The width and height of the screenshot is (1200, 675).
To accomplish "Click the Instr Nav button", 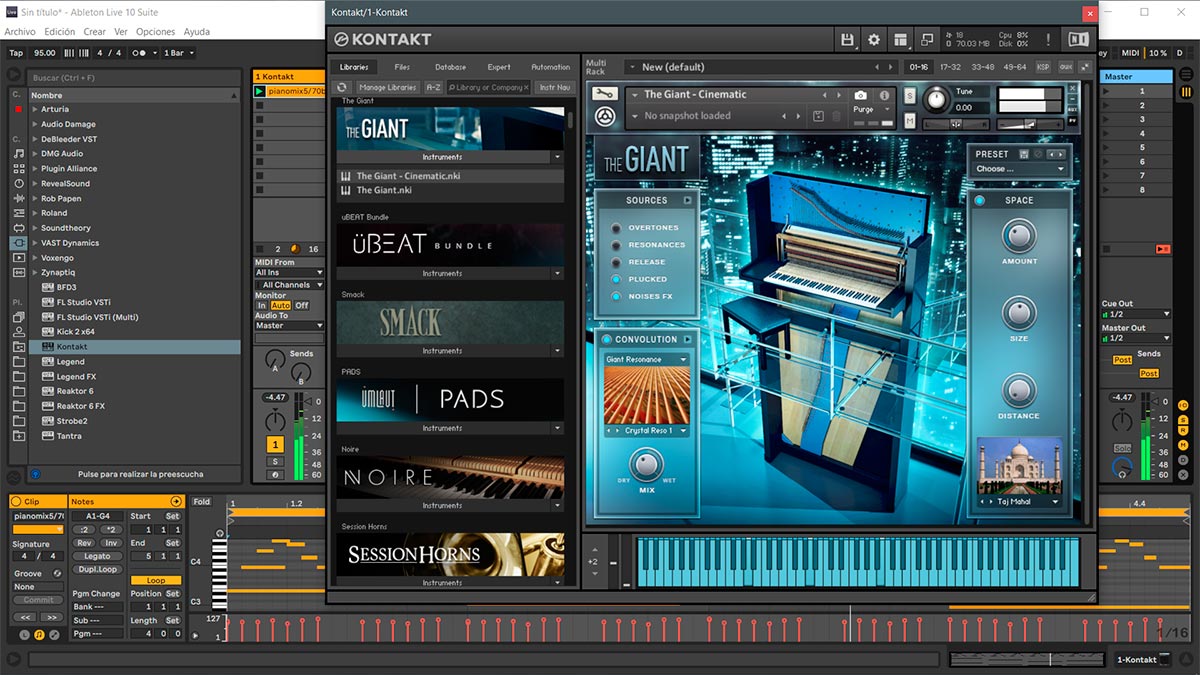I will 554,88.
